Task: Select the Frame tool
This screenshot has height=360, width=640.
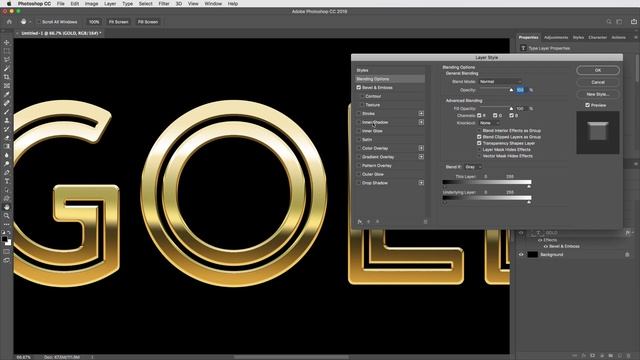Action: (7, 86)
